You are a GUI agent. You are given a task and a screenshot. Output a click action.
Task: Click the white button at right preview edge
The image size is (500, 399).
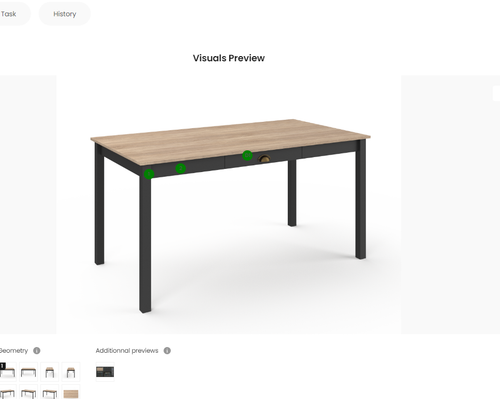(x=496, y=93)
